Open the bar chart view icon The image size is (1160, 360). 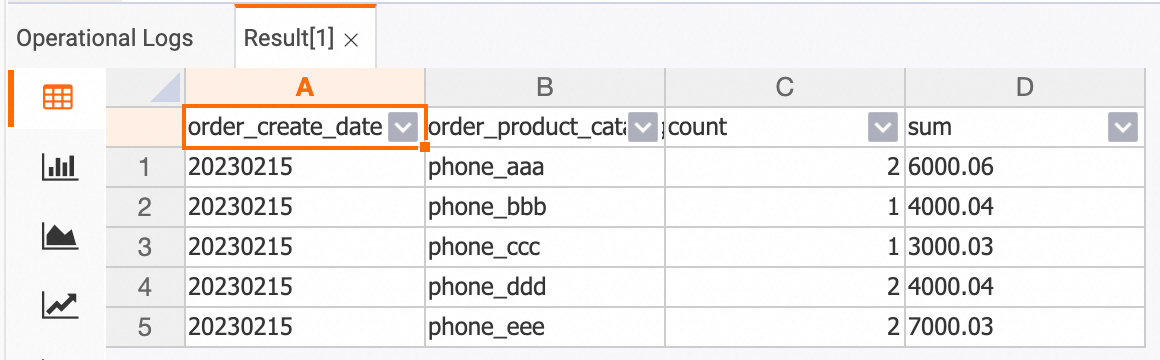(x=59, y=169)
